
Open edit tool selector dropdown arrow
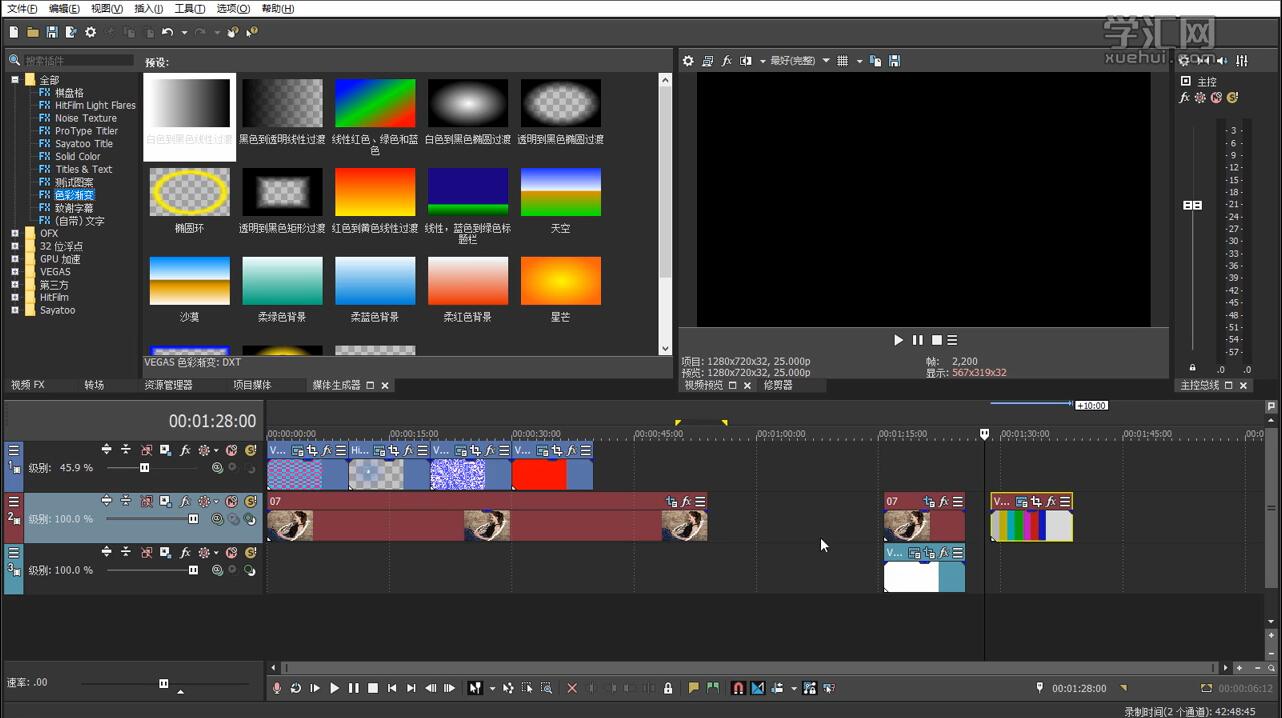(492, 688)
